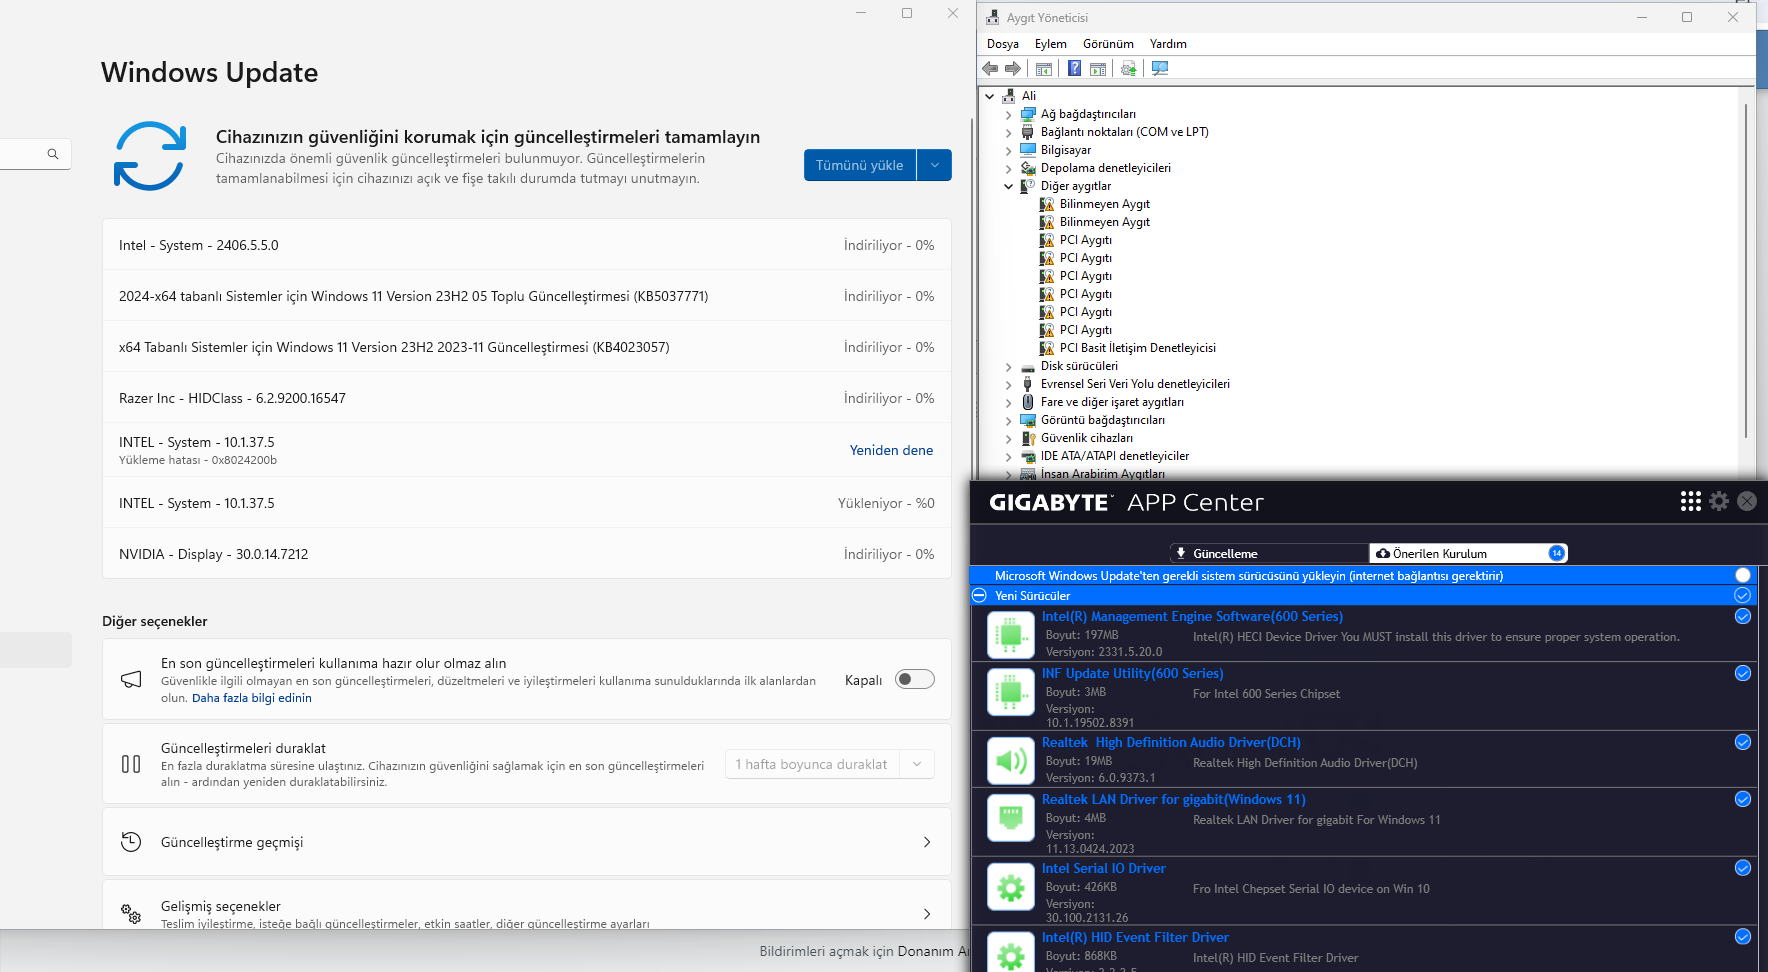Select Evrensel Seri Veri Yolu denetleyicileri
This screenshot has width=1768, height=972.
(1135, 384)
